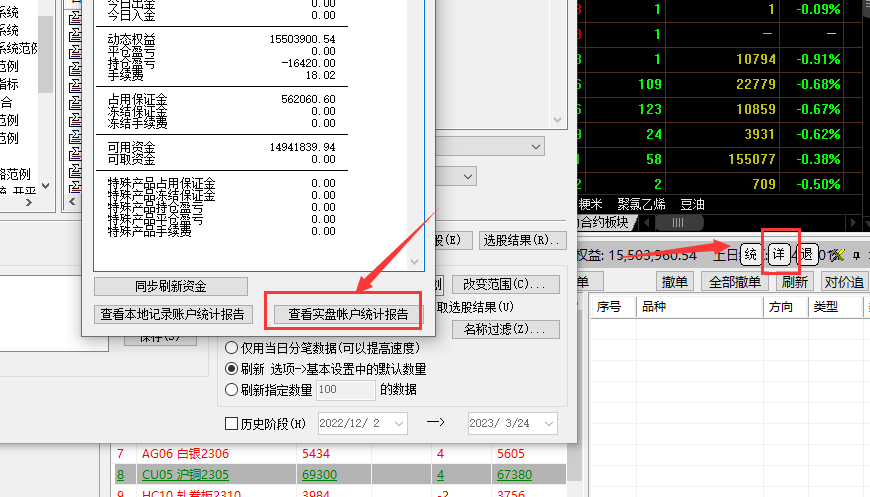The width and height of the screenshot is (870, 497).
Task: Click the 持仓盈亏 value -16420.00
Action: coord(308,63)
